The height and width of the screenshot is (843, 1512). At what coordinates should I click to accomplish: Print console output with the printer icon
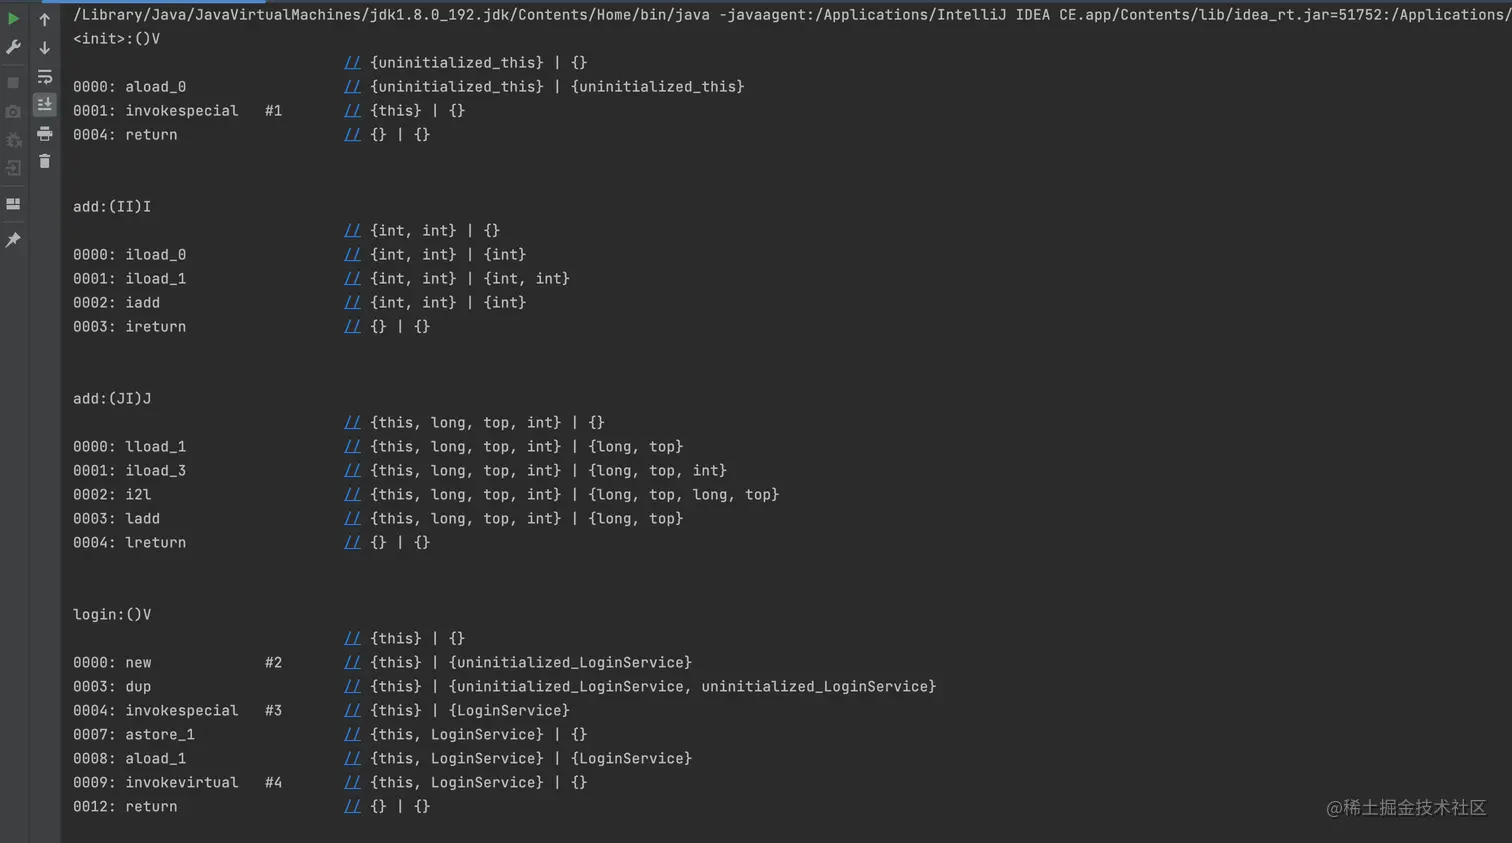pyautogui.click(x=44, y=133)
